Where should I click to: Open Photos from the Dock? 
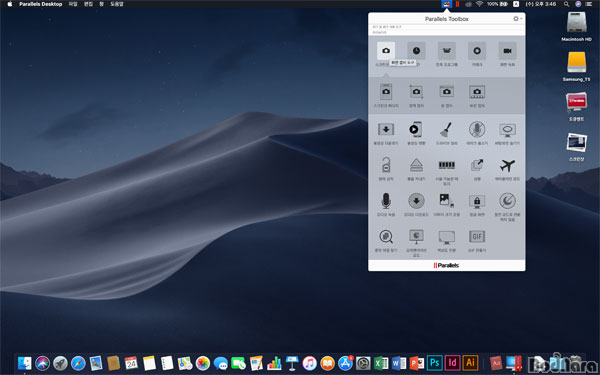pos(203,363)
